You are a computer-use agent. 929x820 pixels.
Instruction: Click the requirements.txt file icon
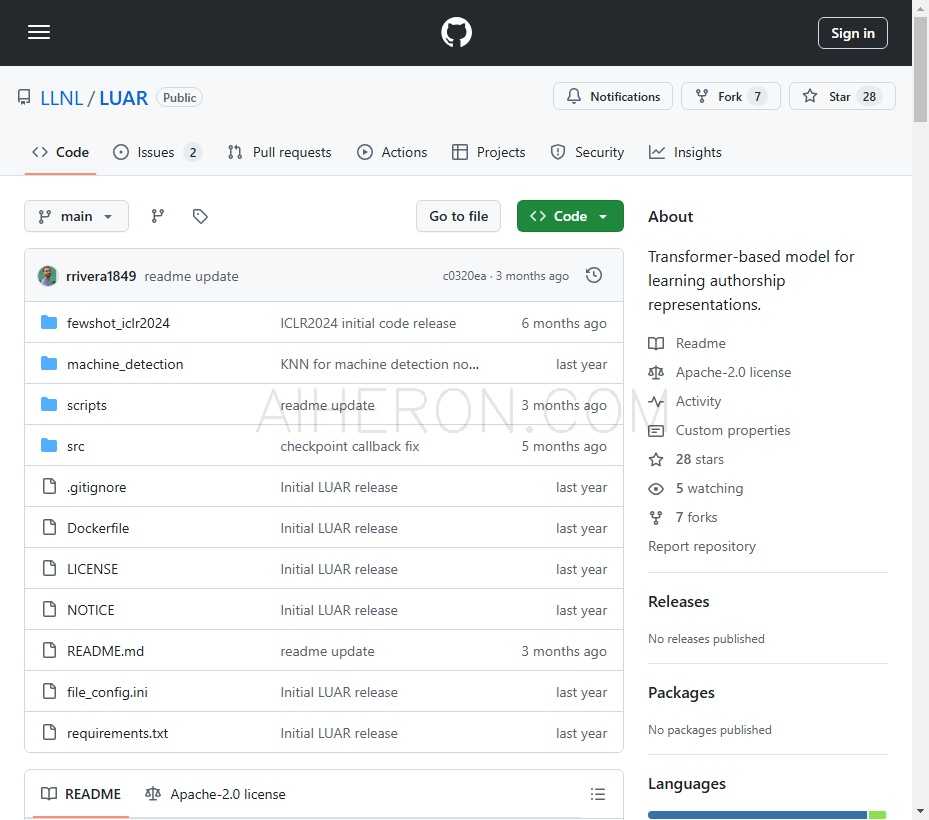click(50, 732)
